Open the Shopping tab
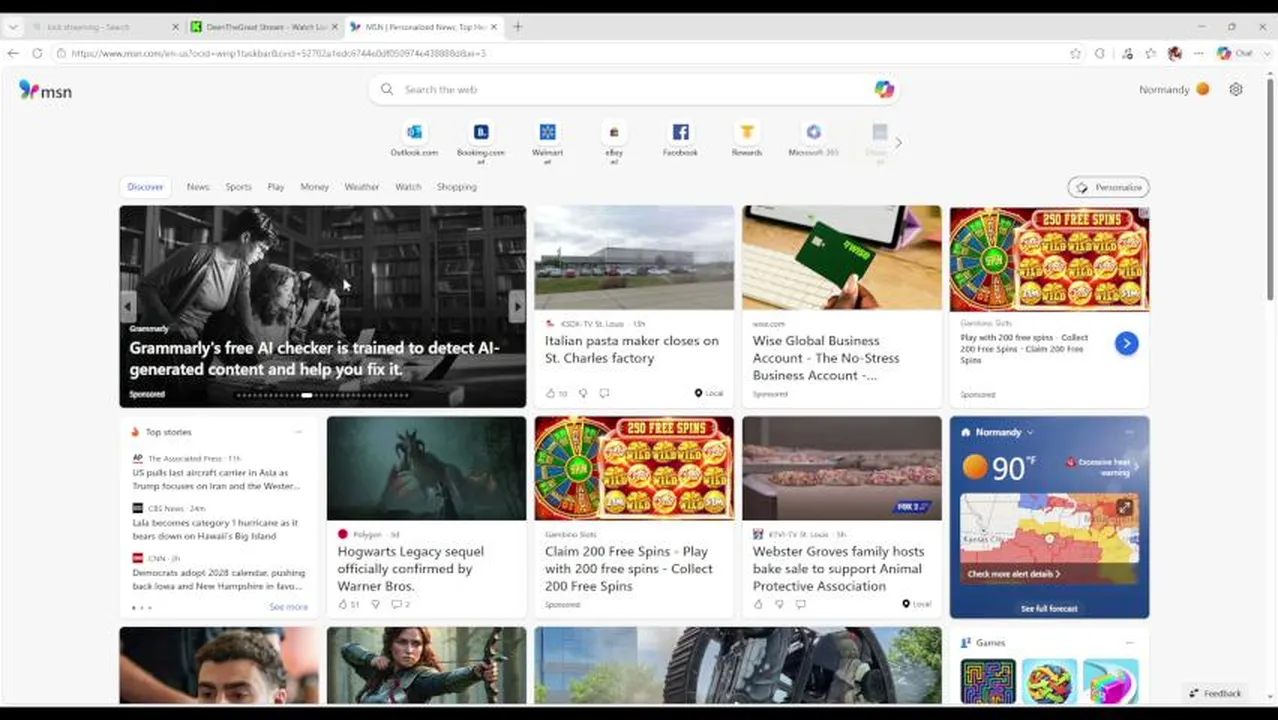Image resolution: width=1278 pixels, height=720 pixels. [x=457, y=187]
